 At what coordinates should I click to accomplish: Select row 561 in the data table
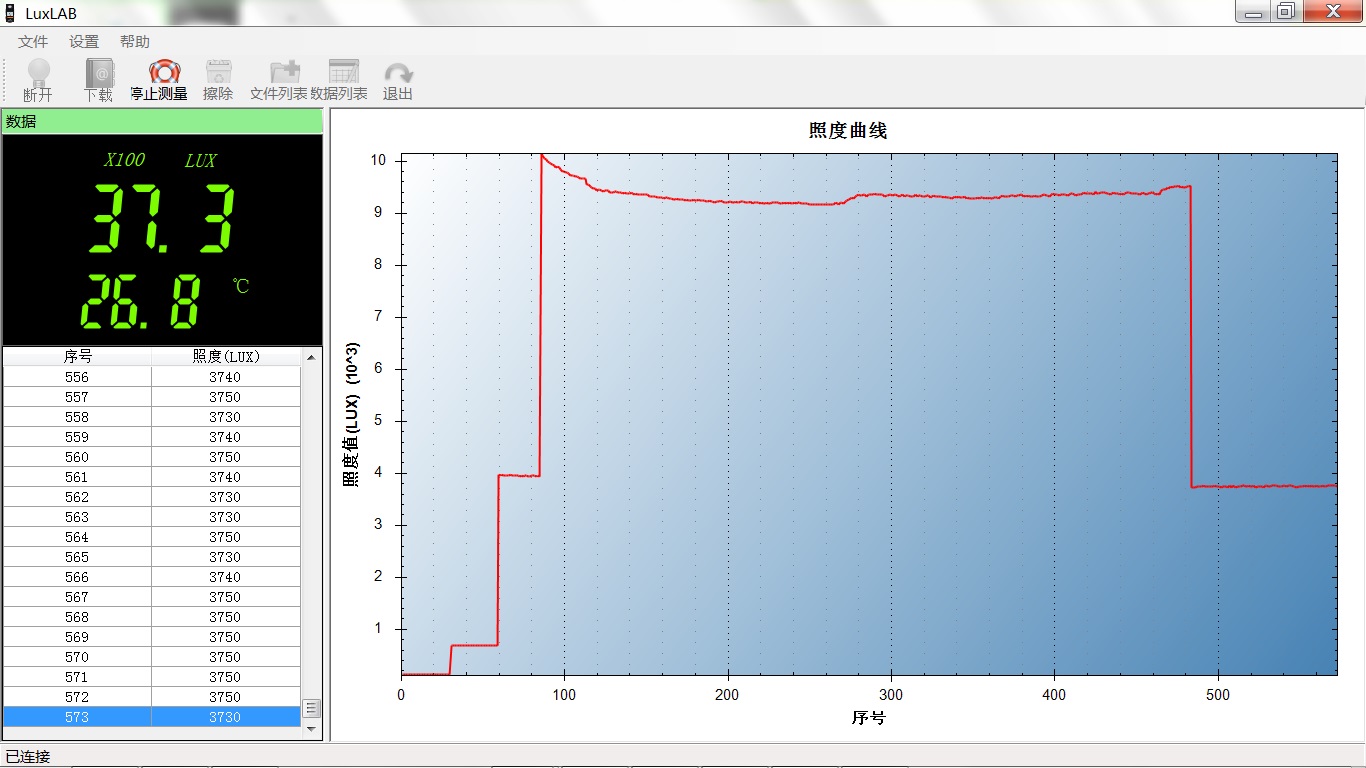point(152,477)
